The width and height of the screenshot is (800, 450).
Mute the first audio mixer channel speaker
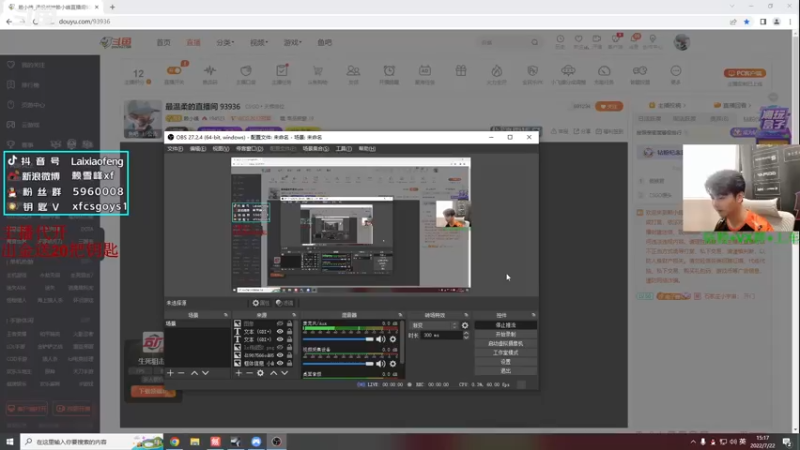tap(381, 339)
